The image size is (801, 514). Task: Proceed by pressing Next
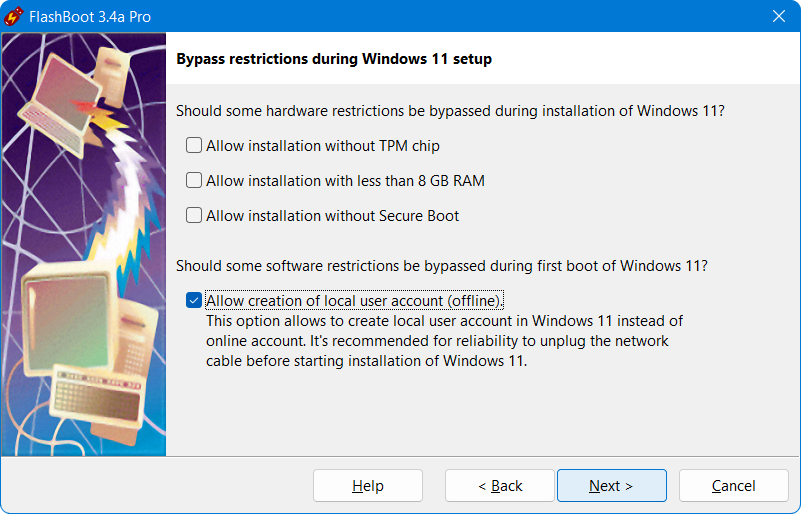coord(611,486)
